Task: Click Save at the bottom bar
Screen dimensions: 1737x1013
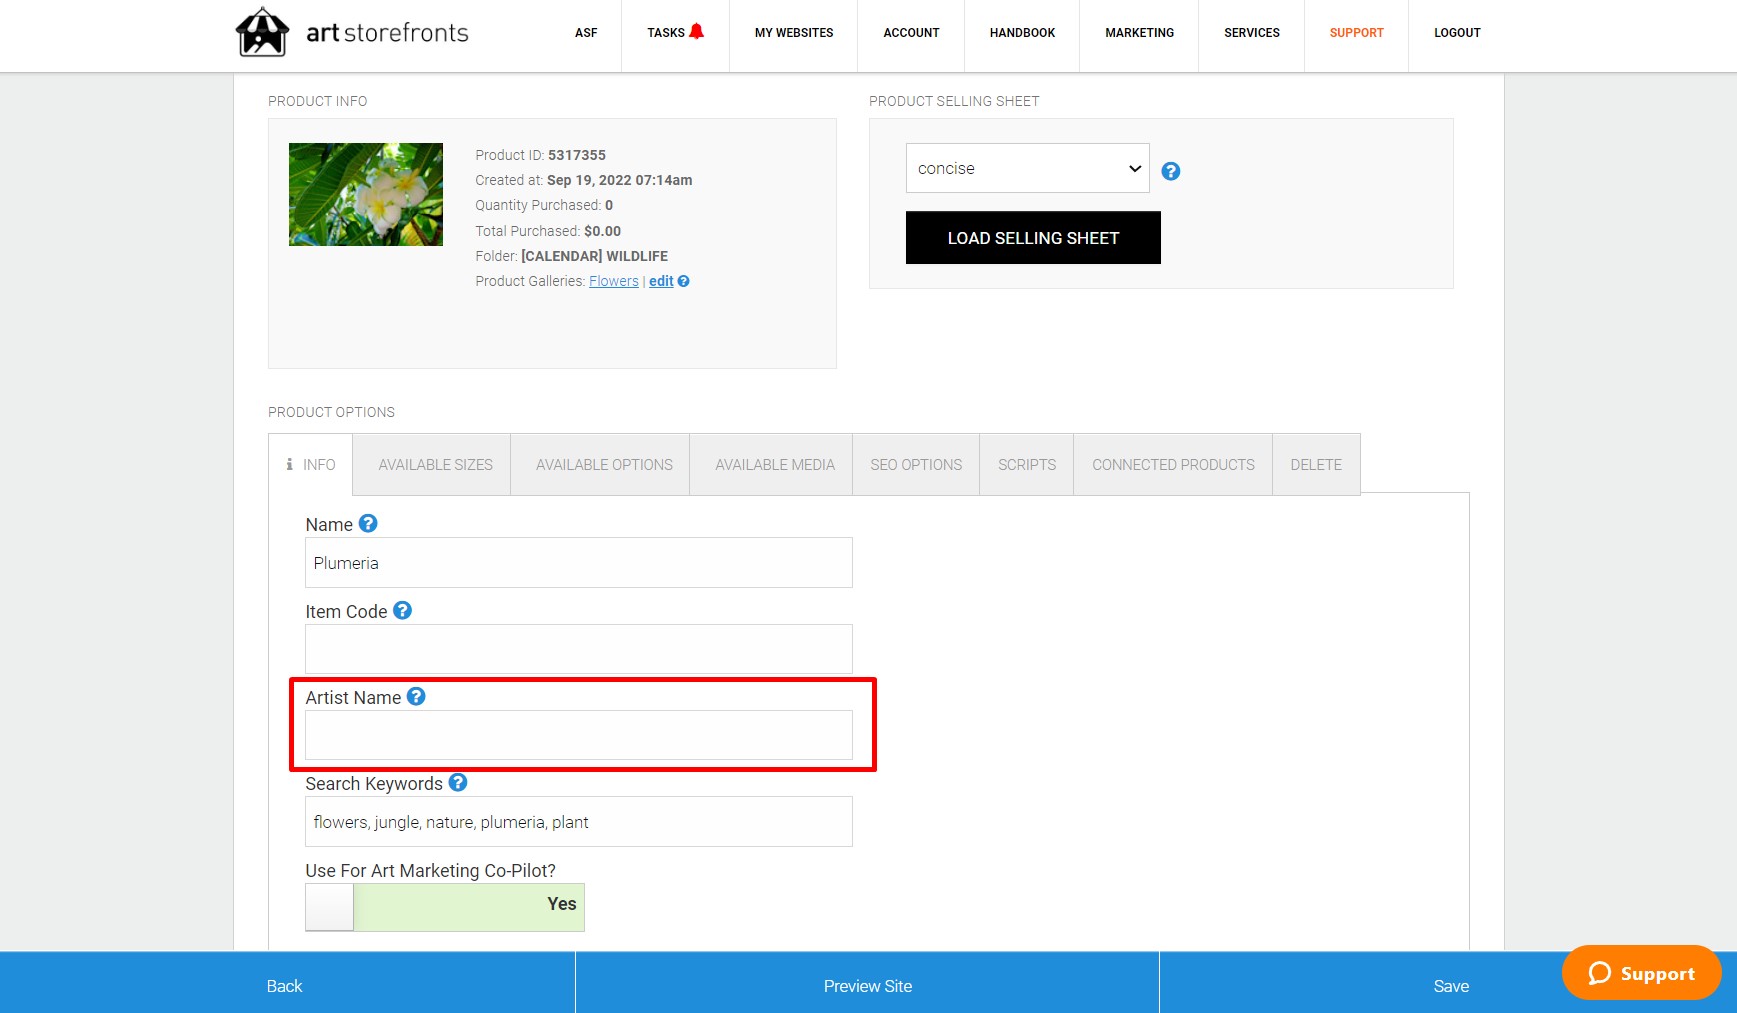Action: pyautogui.click(x=1451, y=985)
